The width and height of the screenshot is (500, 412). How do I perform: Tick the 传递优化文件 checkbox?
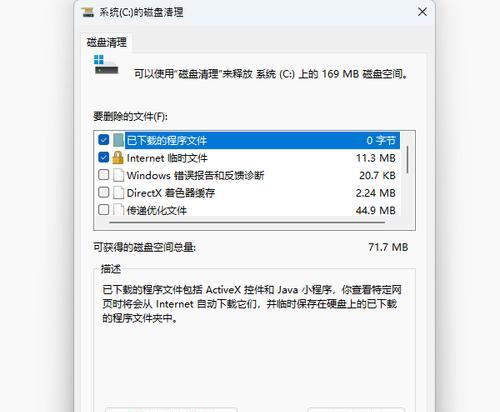point(104,210)
